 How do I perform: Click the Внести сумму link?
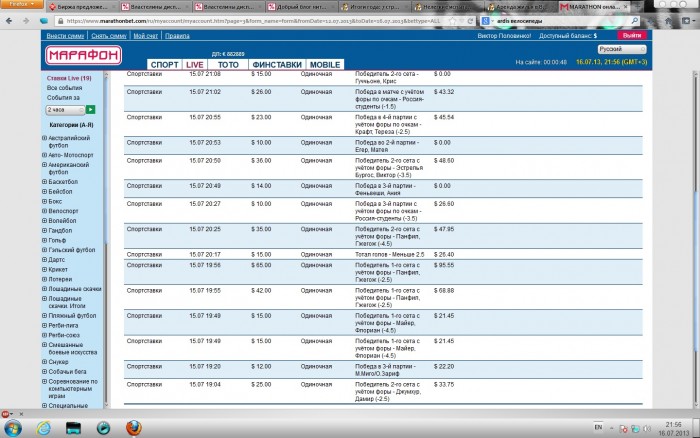tap(65, 36)
